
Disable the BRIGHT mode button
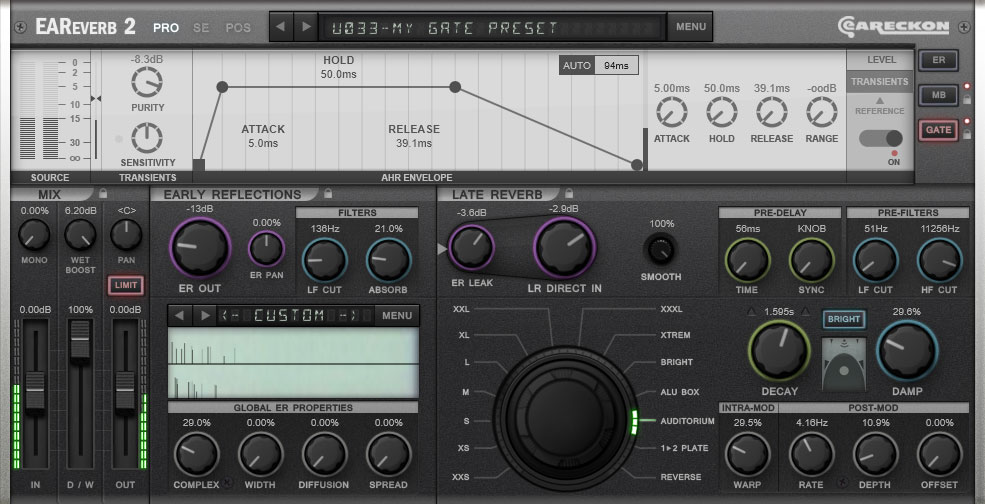(x=843, y=319)
